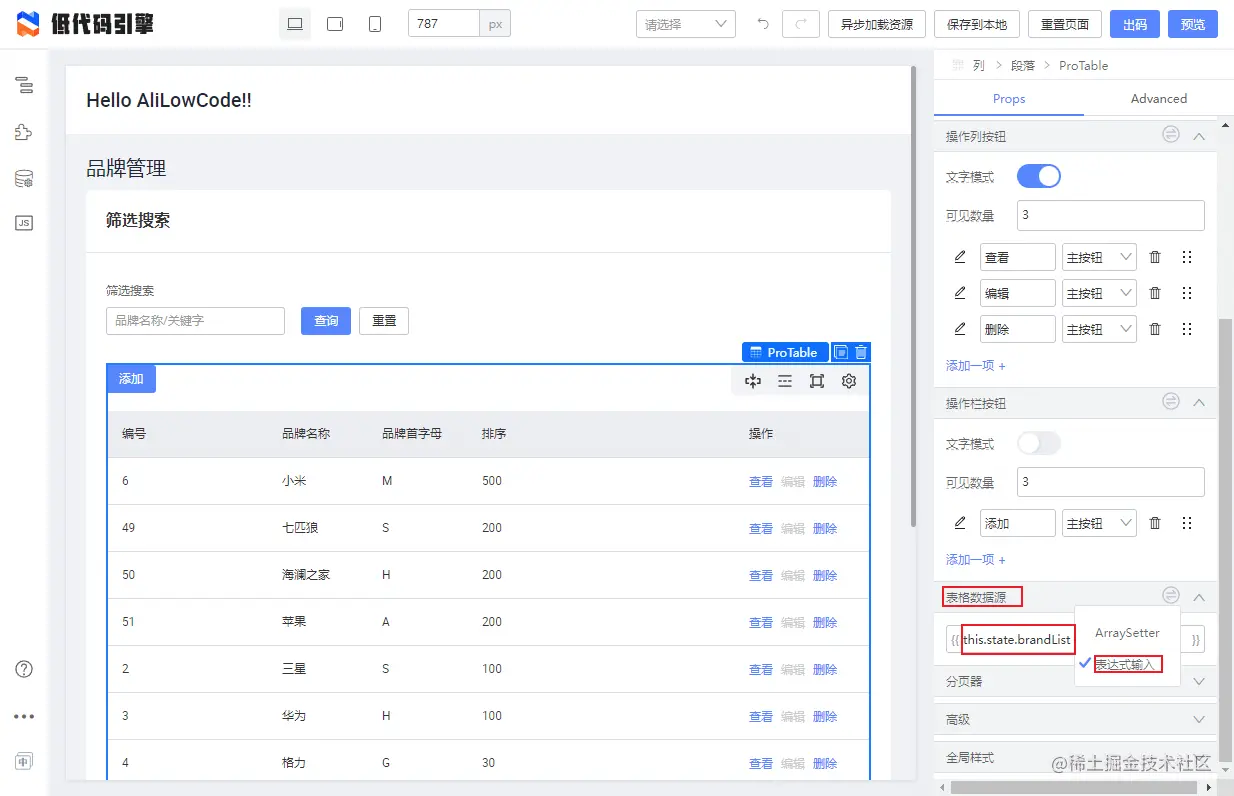
Task: Click the table row density icon
Action: point(785,381)
